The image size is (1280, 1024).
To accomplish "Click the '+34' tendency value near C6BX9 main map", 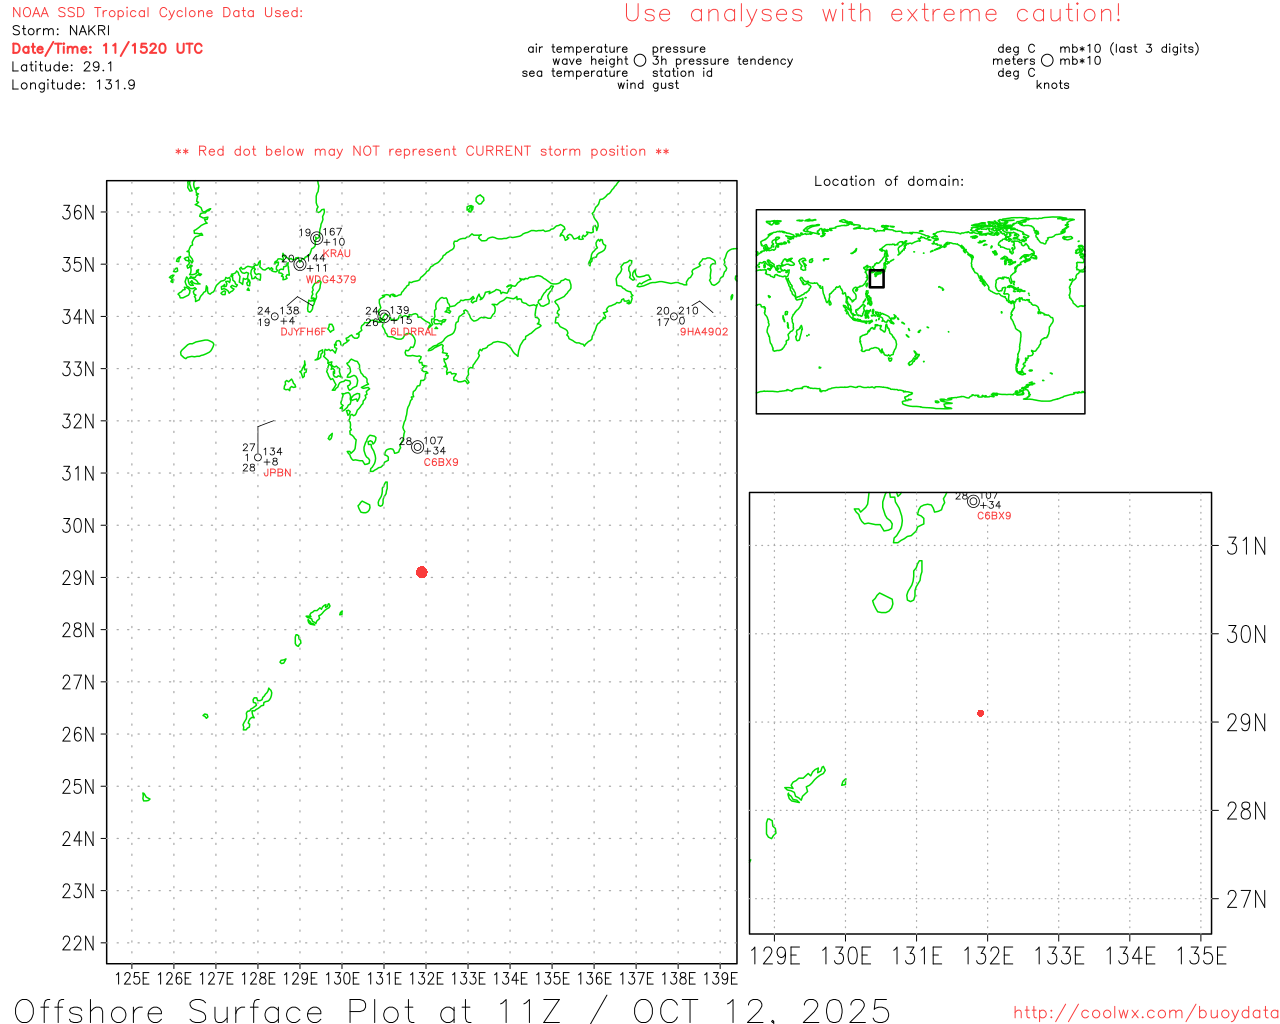I will click(433, 451).
